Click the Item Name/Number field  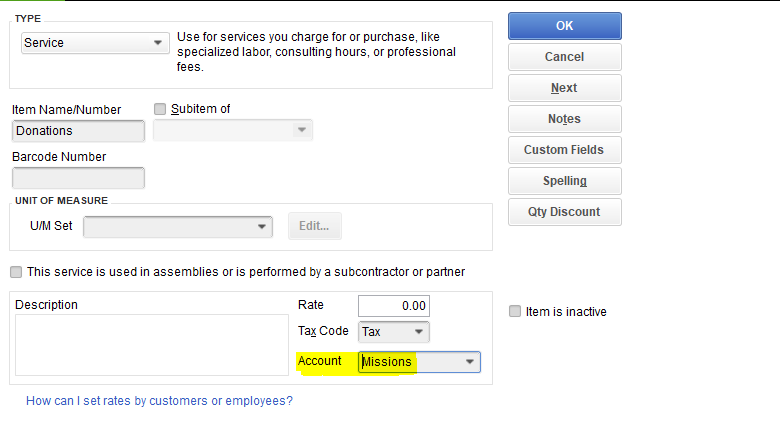78,131
